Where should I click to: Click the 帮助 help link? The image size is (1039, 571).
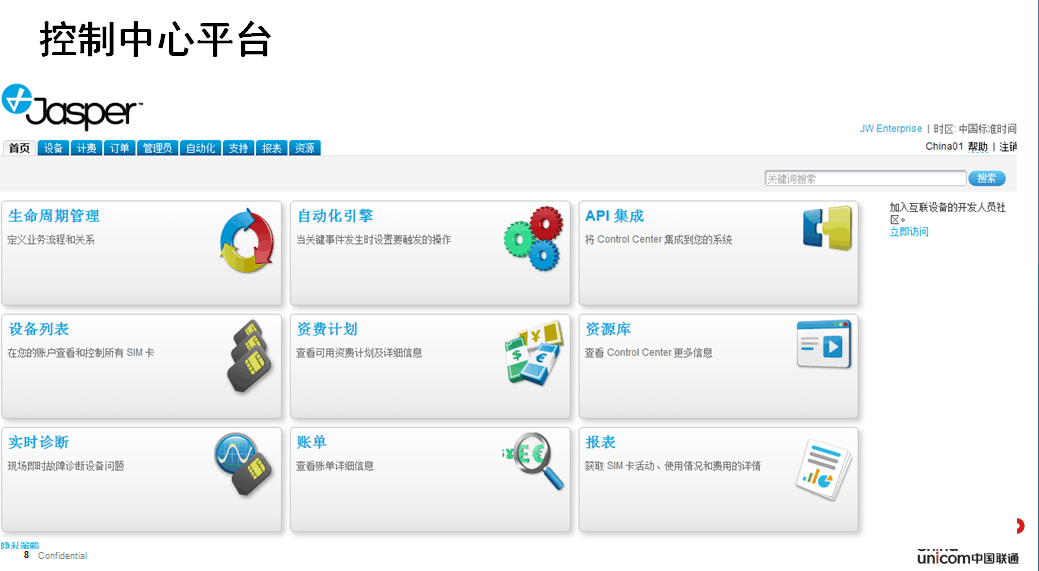(x=977, y=147)
